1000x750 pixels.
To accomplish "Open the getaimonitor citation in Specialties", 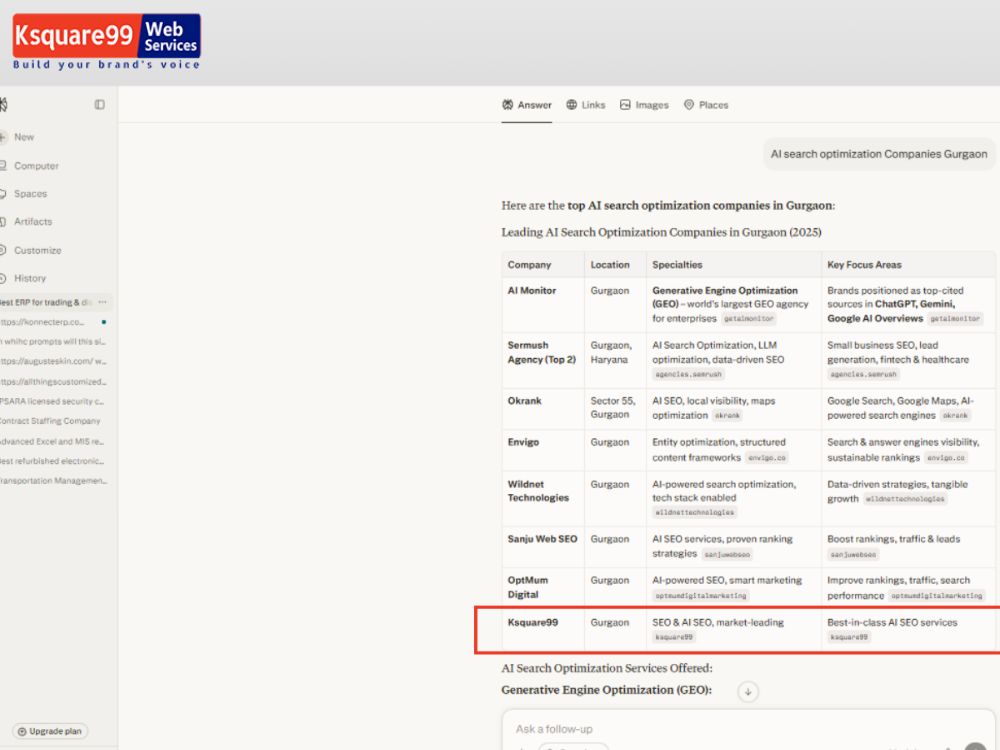I will pos(748,319).
